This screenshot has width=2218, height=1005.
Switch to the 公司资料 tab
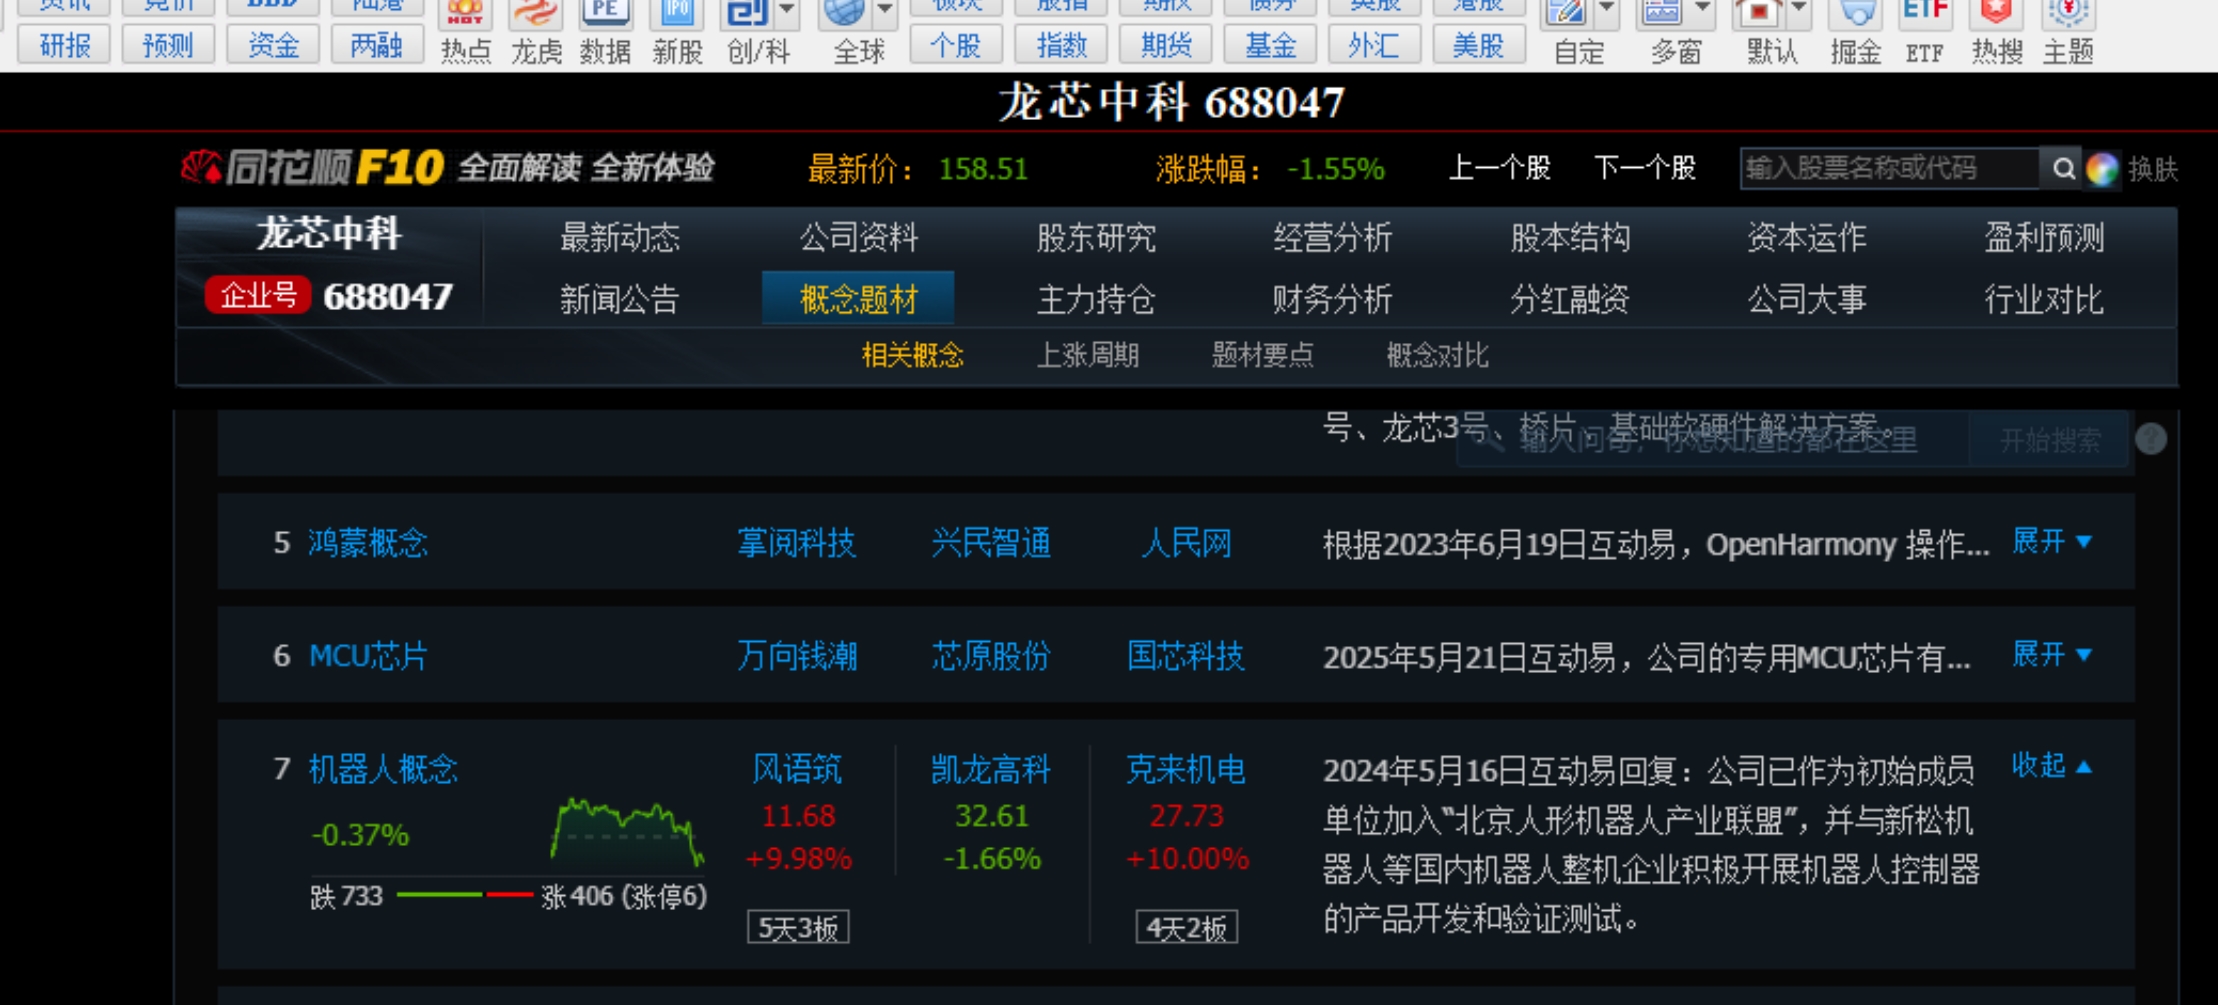pyautogui.click(x=858, y=238)
